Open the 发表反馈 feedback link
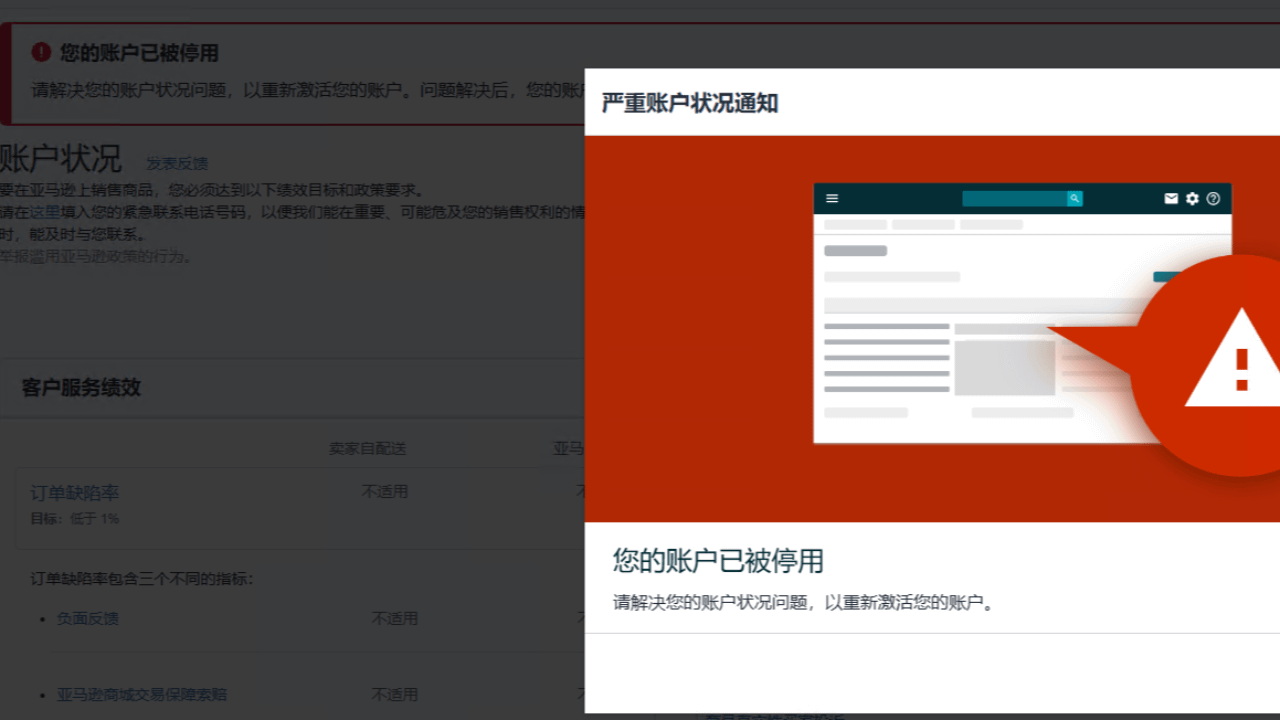This screenshot has width=1280, height=720. point(177,163)
